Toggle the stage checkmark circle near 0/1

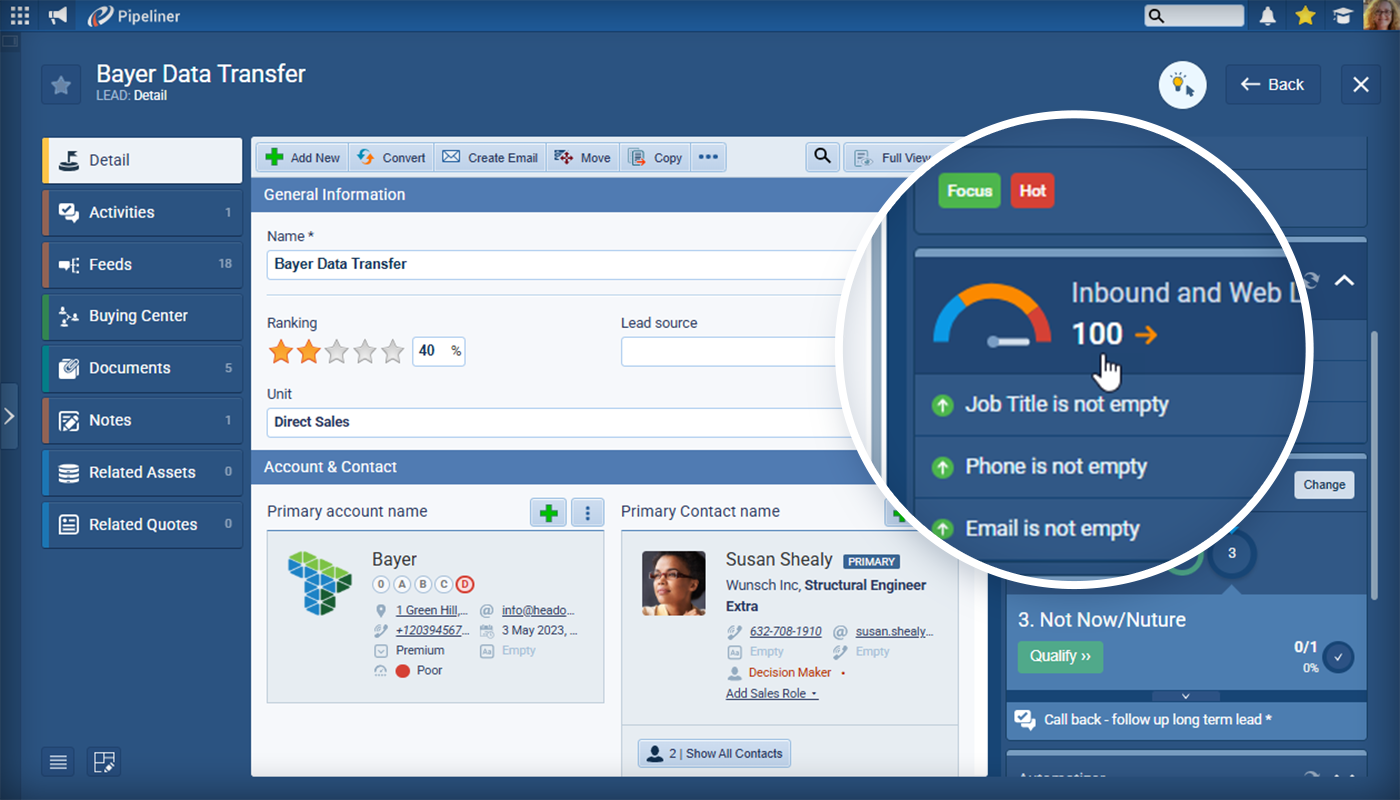1338,657
